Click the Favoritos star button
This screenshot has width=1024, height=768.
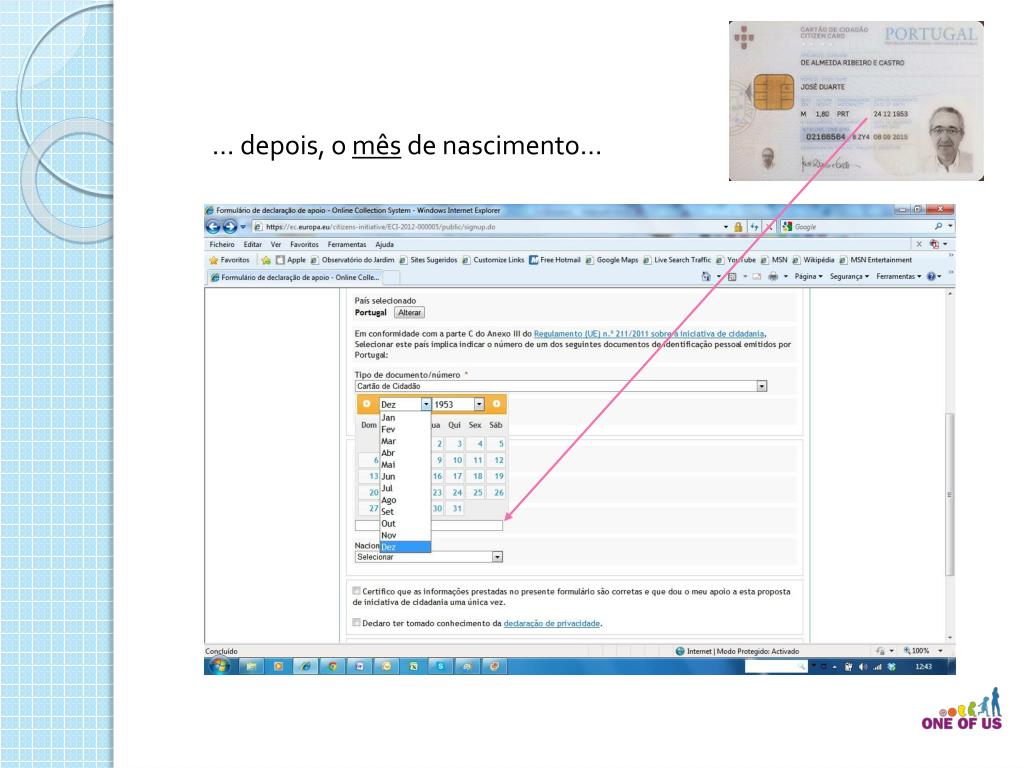(229, 260)
